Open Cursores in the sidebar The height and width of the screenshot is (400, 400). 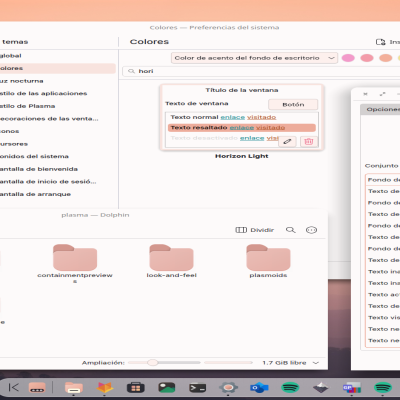[x=57, y=144]
